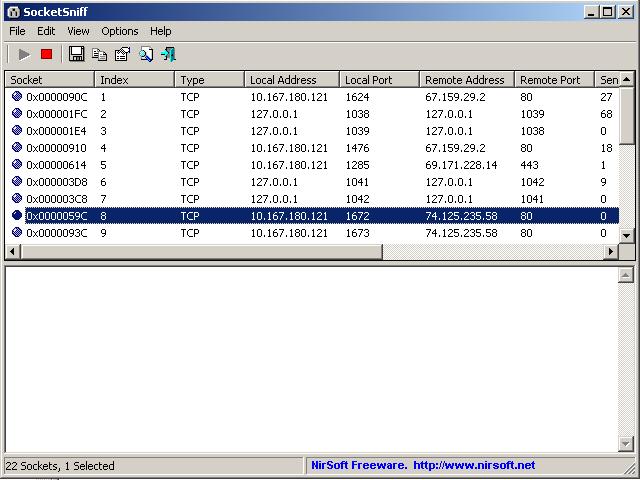Image resolution: width=640 pixels, height=480 pixels.
Task: Click partially visible Sen column header
Action: [x=607, y=80]
